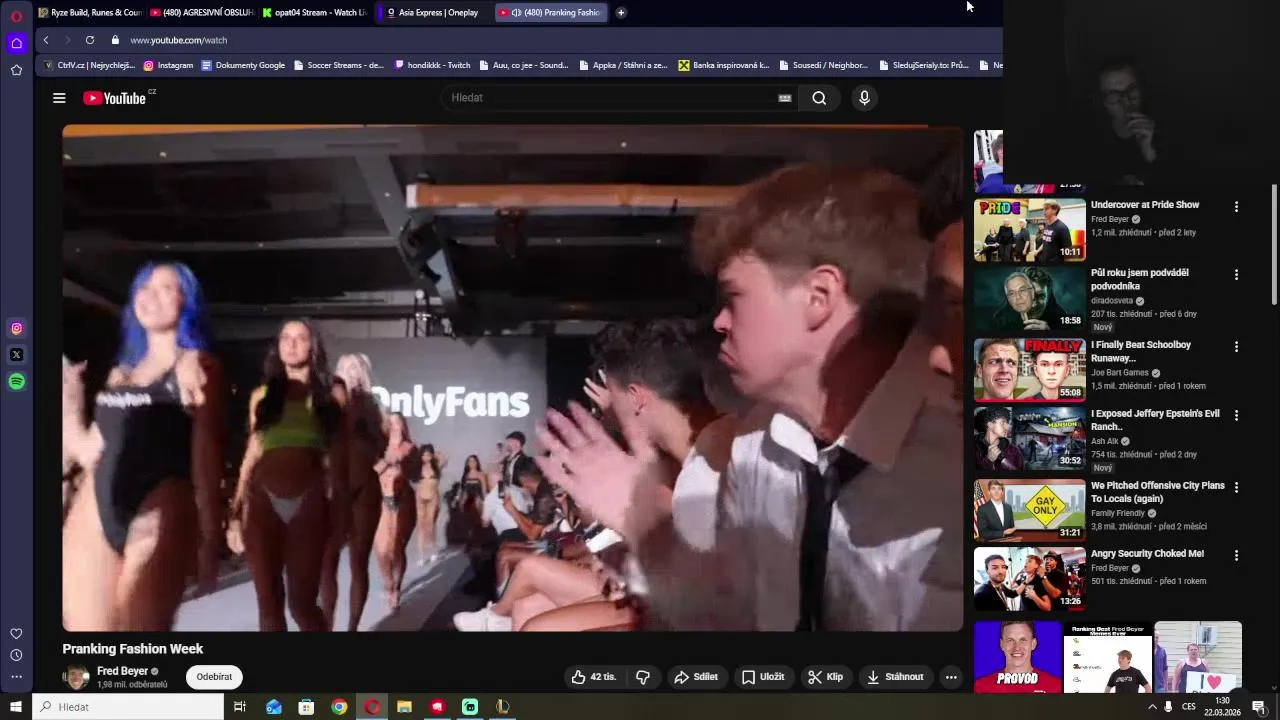The height and width of the screenshot is (720, 1280).
Task: Click the Fred Beyer channel avatar
Action: pos(76,678)
